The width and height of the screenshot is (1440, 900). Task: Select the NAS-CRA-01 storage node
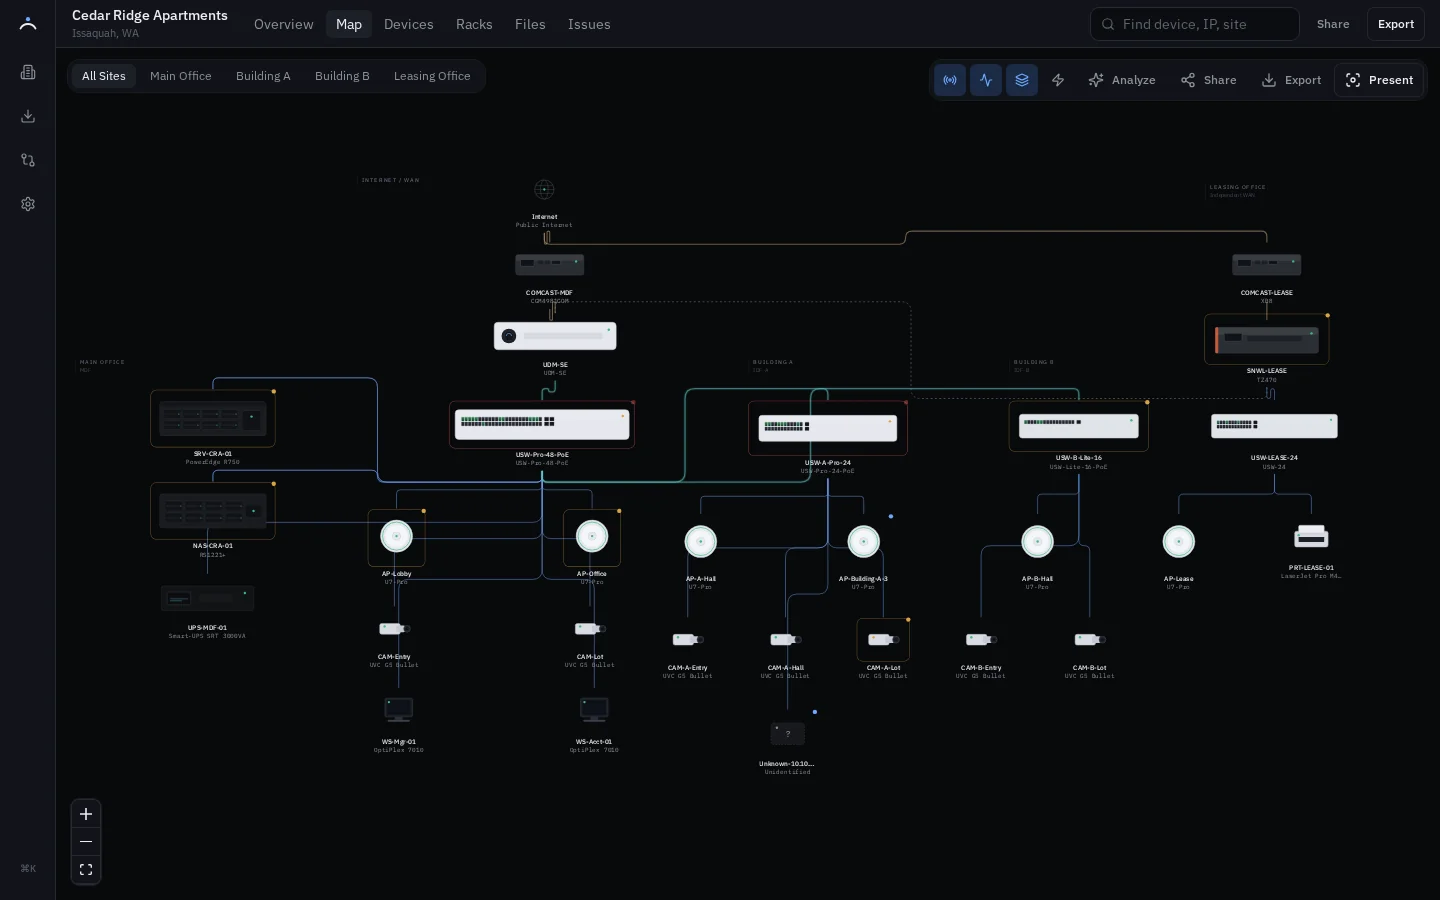[213, 511]
